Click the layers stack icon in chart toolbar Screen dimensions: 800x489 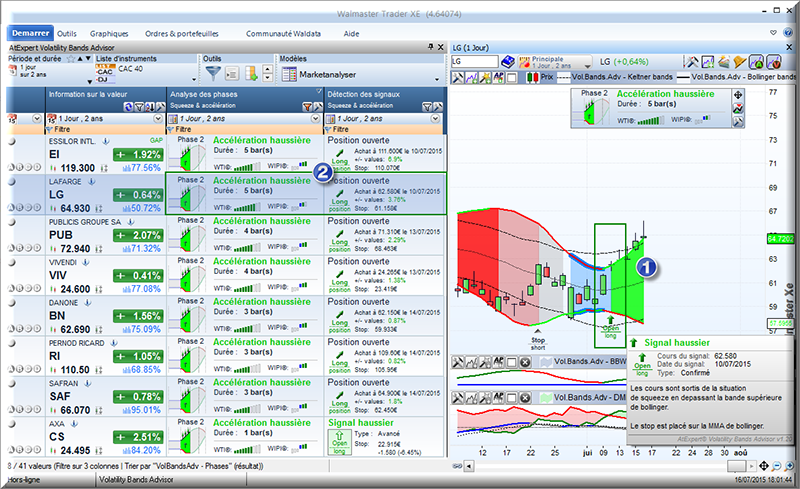[x=724, y=62]
